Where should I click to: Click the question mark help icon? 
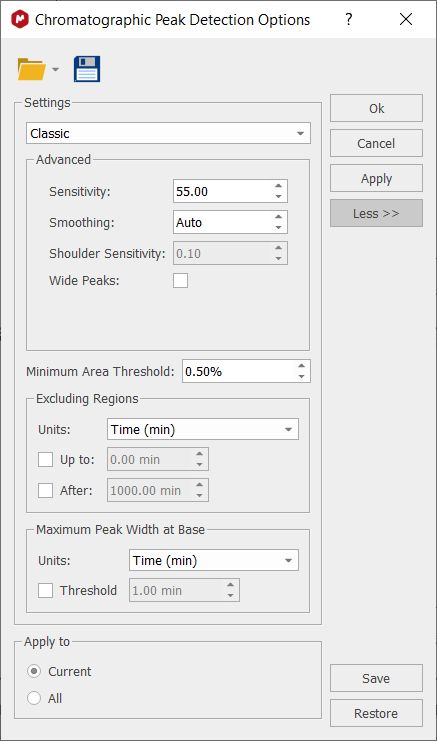click(349, 19)
